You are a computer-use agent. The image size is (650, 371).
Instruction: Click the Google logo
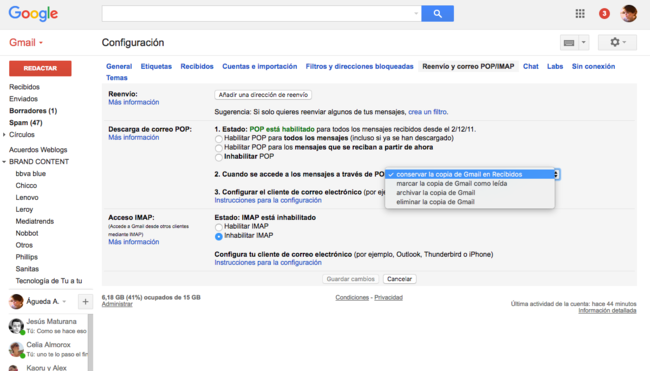click(33, 14)
